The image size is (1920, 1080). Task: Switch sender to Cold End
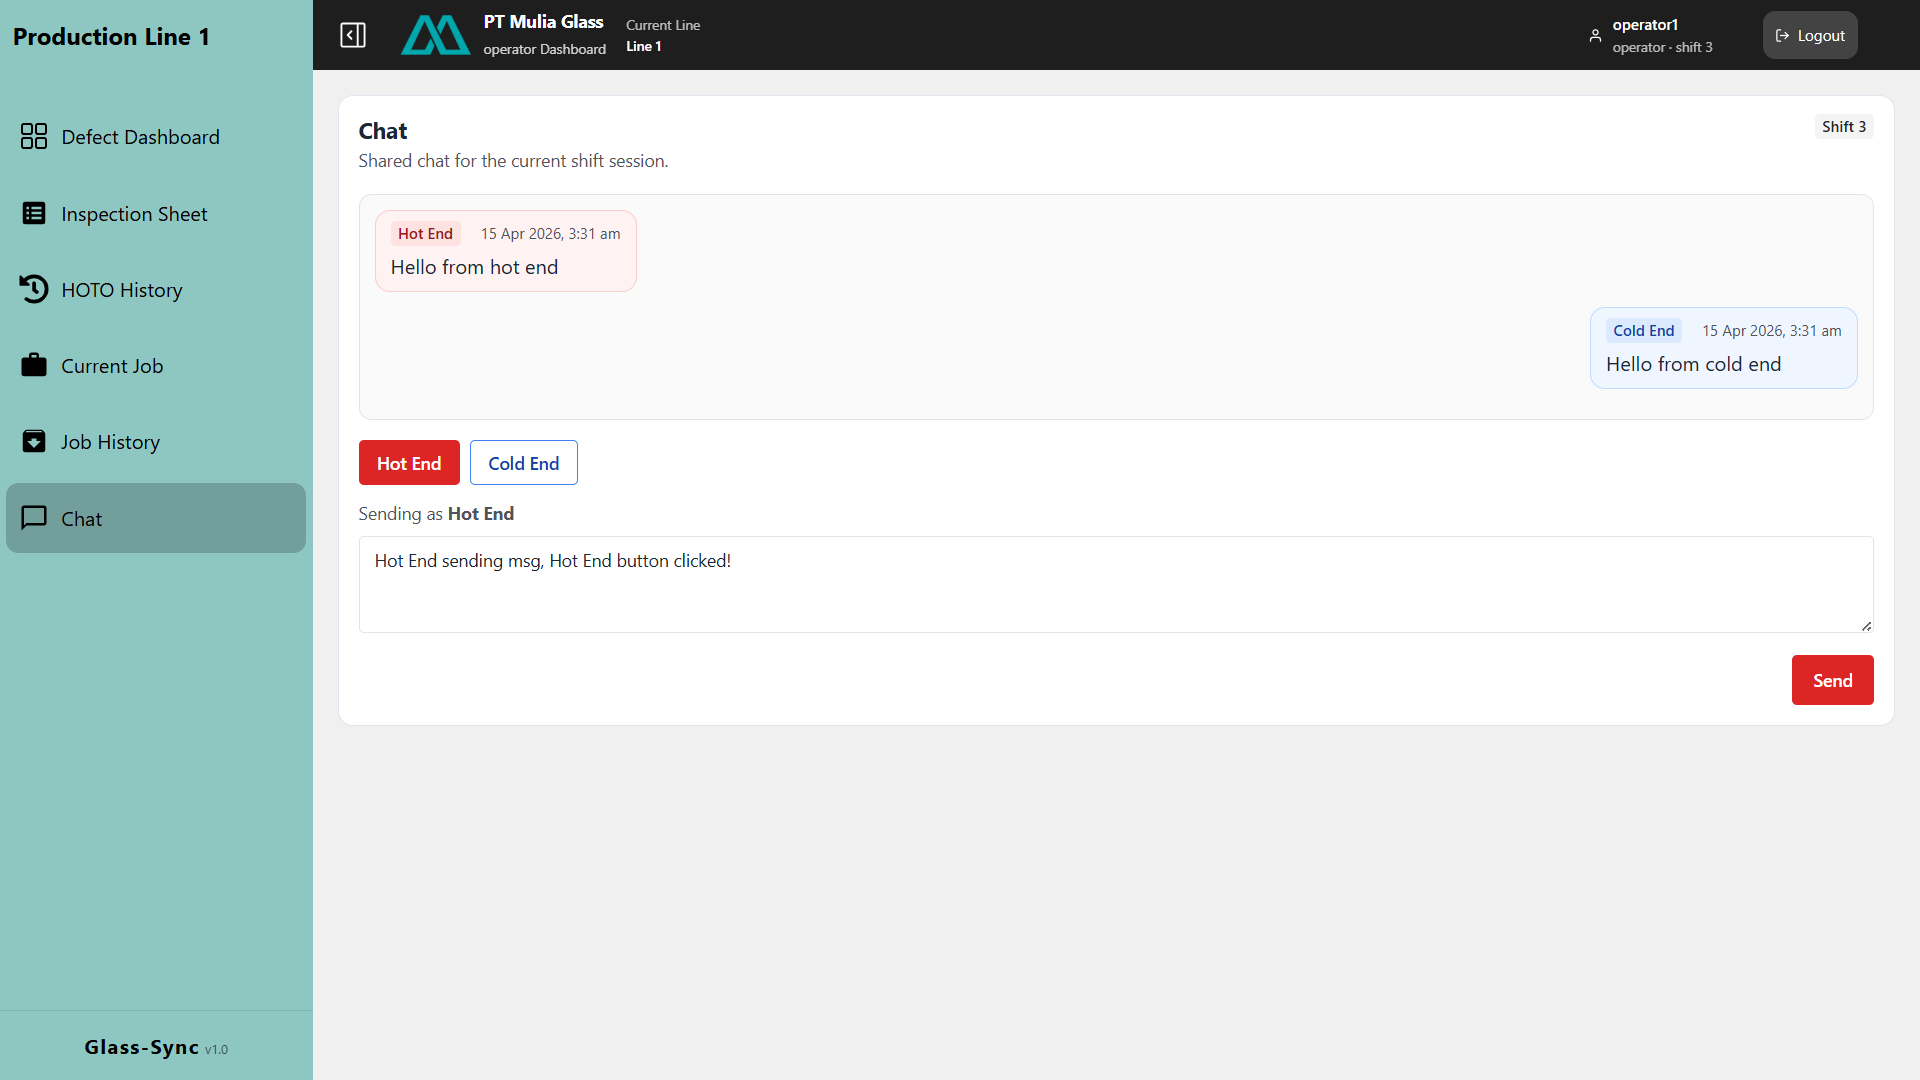523,462
